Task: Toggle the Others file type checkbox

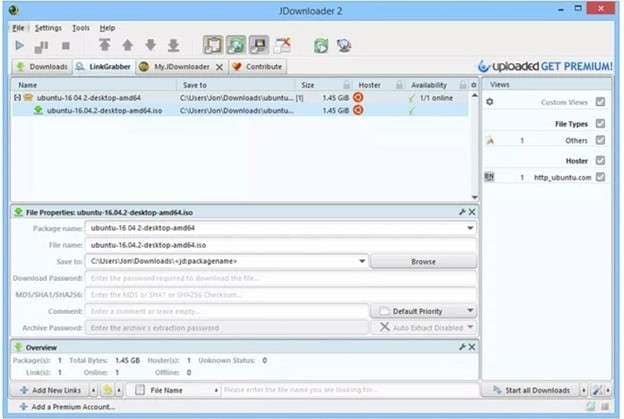Action: pyautogui.click(x=600, y=140)
